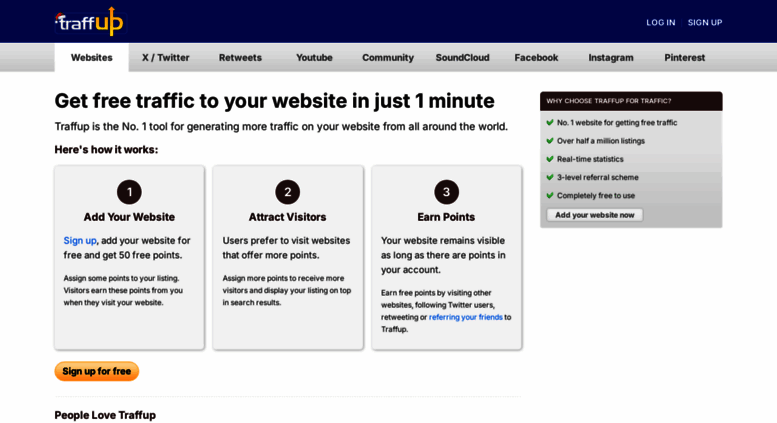This screenshot has width=777, height=423.
Task: Click 'Traffup is the No. 1 tool' subtitle sentence
Action: tap(281, 127)
